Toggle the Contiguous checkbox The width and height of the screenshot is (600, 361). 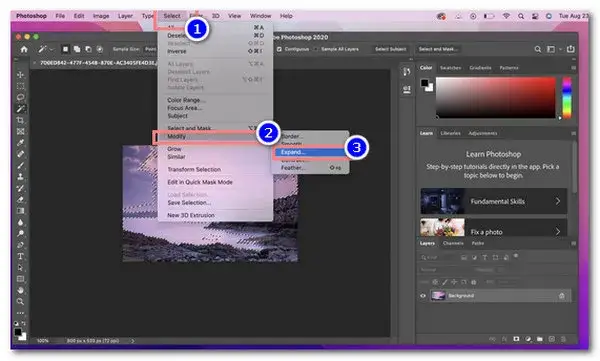point(279,49)
